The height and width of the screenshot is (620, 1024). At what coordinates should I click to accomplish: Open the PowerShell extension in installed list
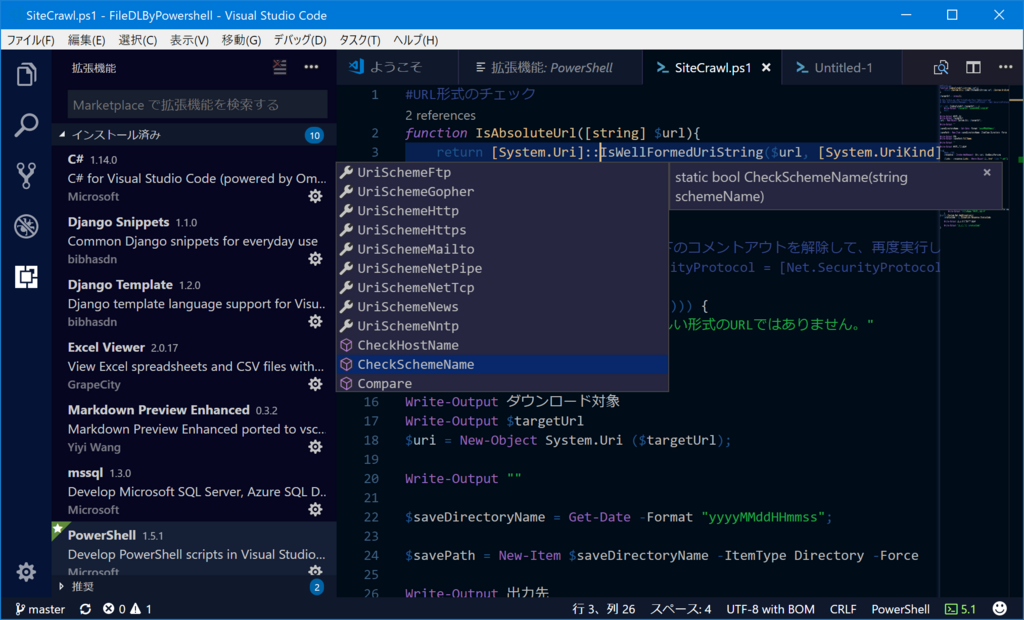pyautogui.click(x=194, y=549)
